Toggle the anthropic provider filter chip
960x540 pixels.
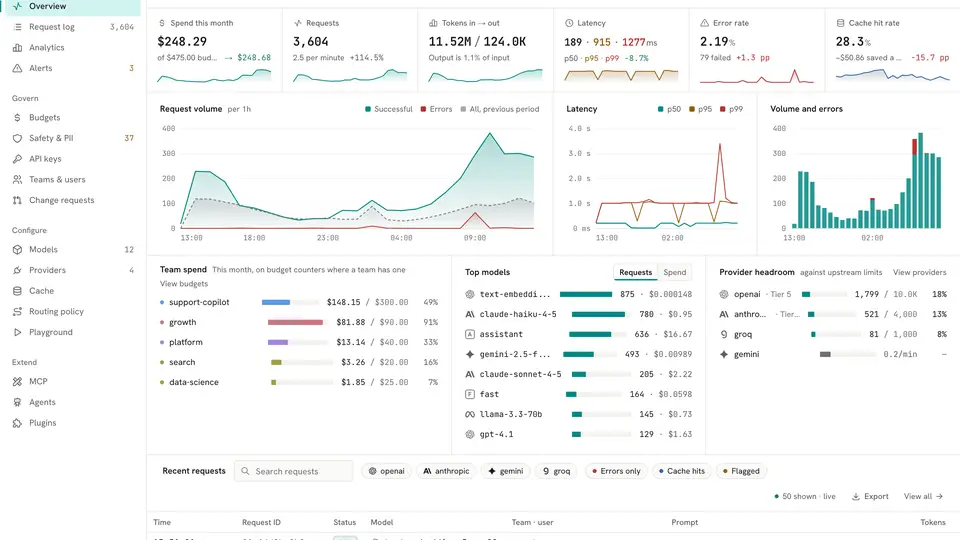click(x=446, y=471)
